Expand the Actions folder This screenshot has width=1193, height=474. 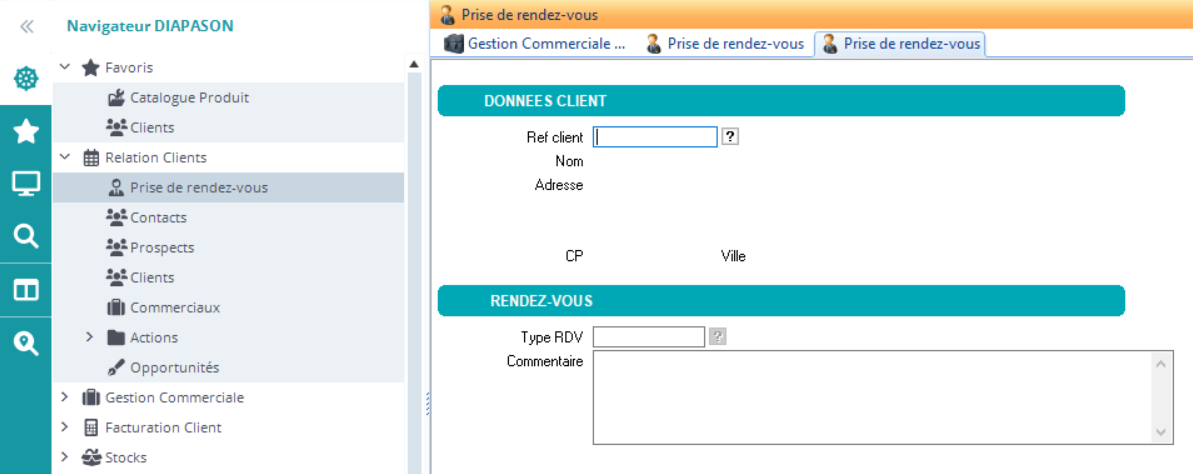coord(89,337)
